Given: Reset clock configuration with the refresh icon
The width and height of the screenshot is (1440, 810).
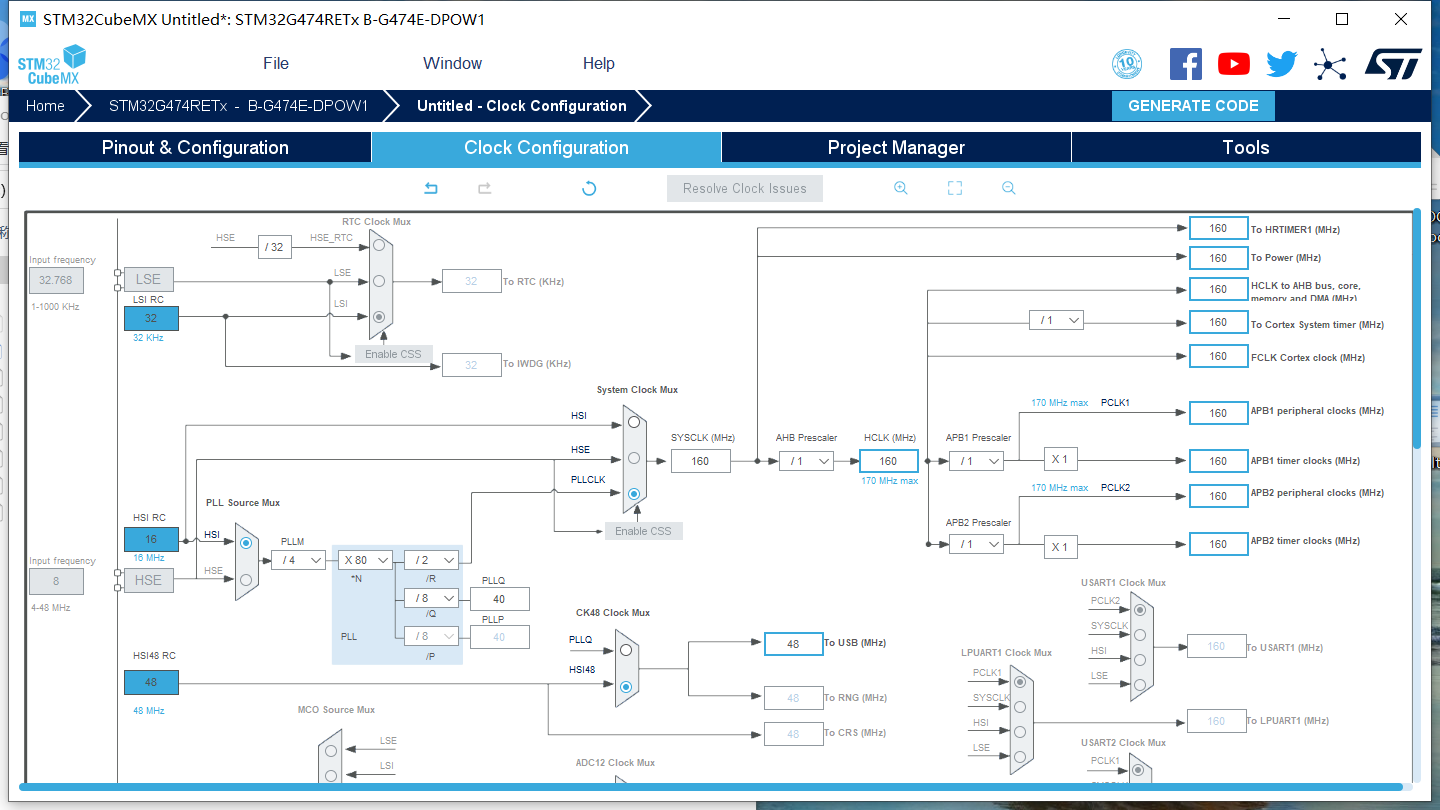Looking at the screenshot, I should point(589,188).
